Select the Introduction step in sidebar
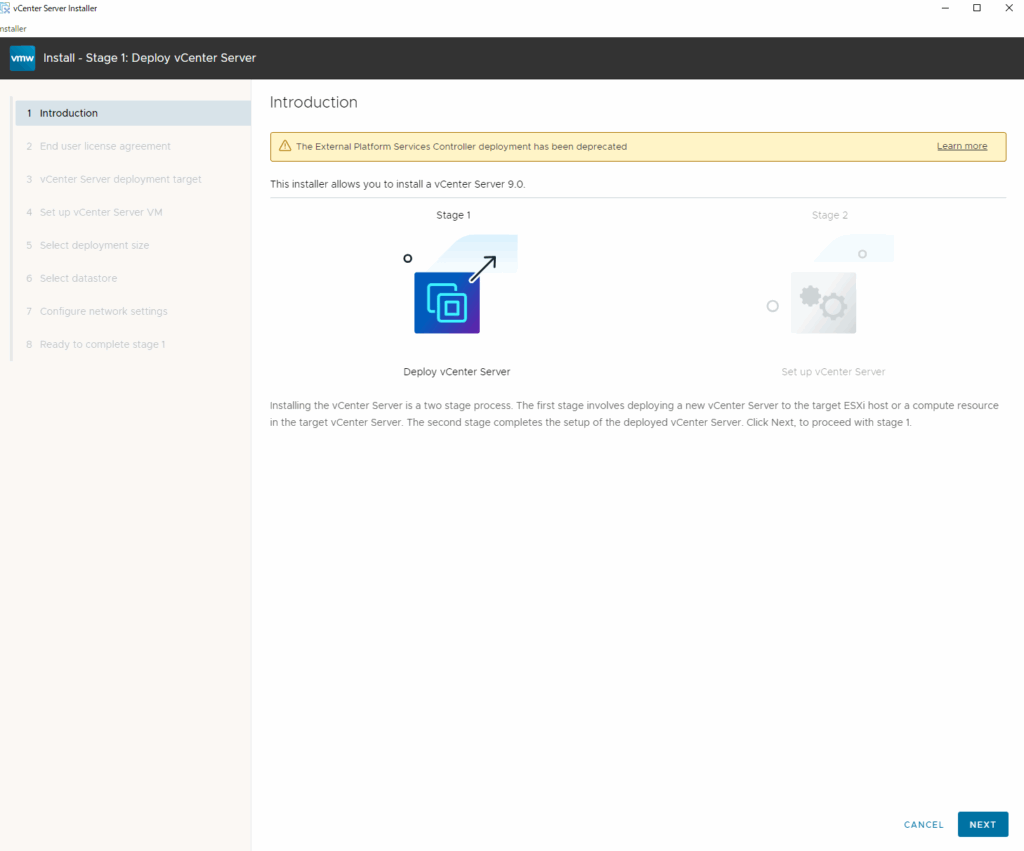The image size is (1024, 851). pos(68,113)
